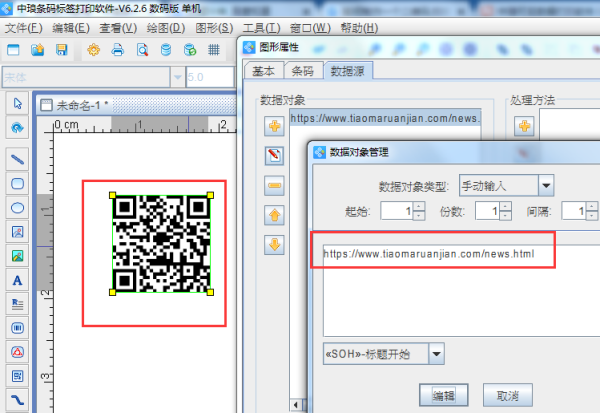Open 工具(T) menu
The image size is (600, 413).
pos(261,28)
